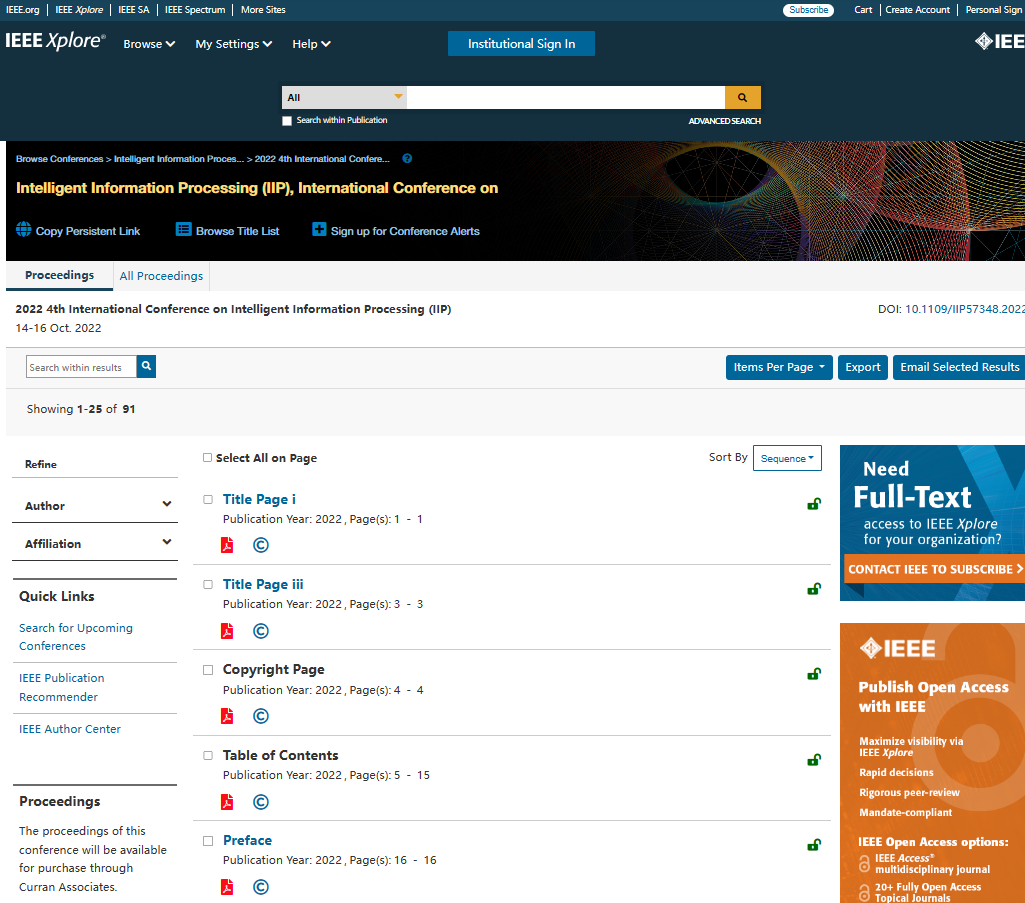Open IEEE Spectrum site link
Screen dimensions: 1025x903
(195, 10)
